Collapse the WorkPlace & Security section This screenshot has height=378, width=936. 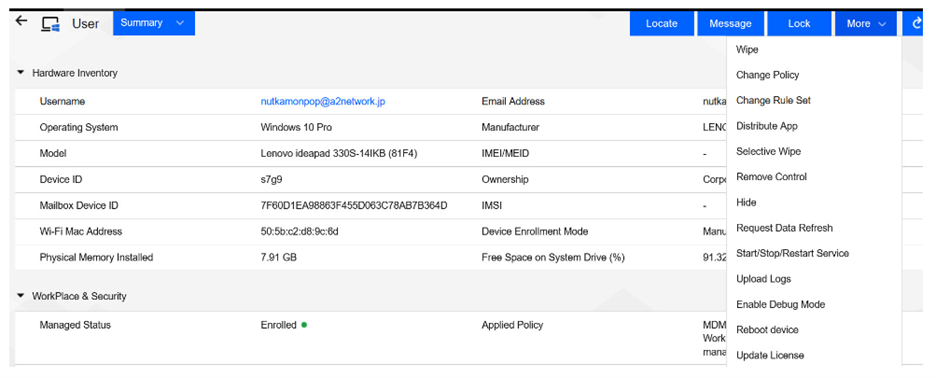pyautogui.click(x=20, y=296)
